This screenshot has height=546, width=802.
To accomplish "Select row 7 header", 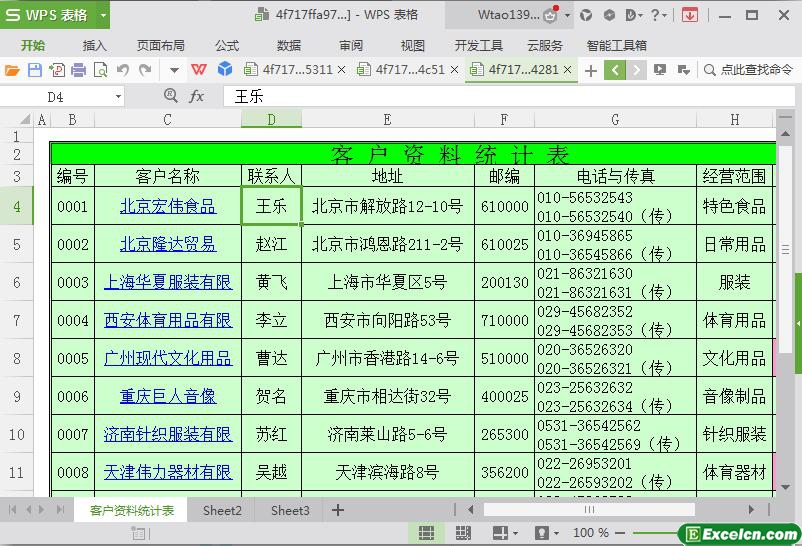I will [17, 320].
